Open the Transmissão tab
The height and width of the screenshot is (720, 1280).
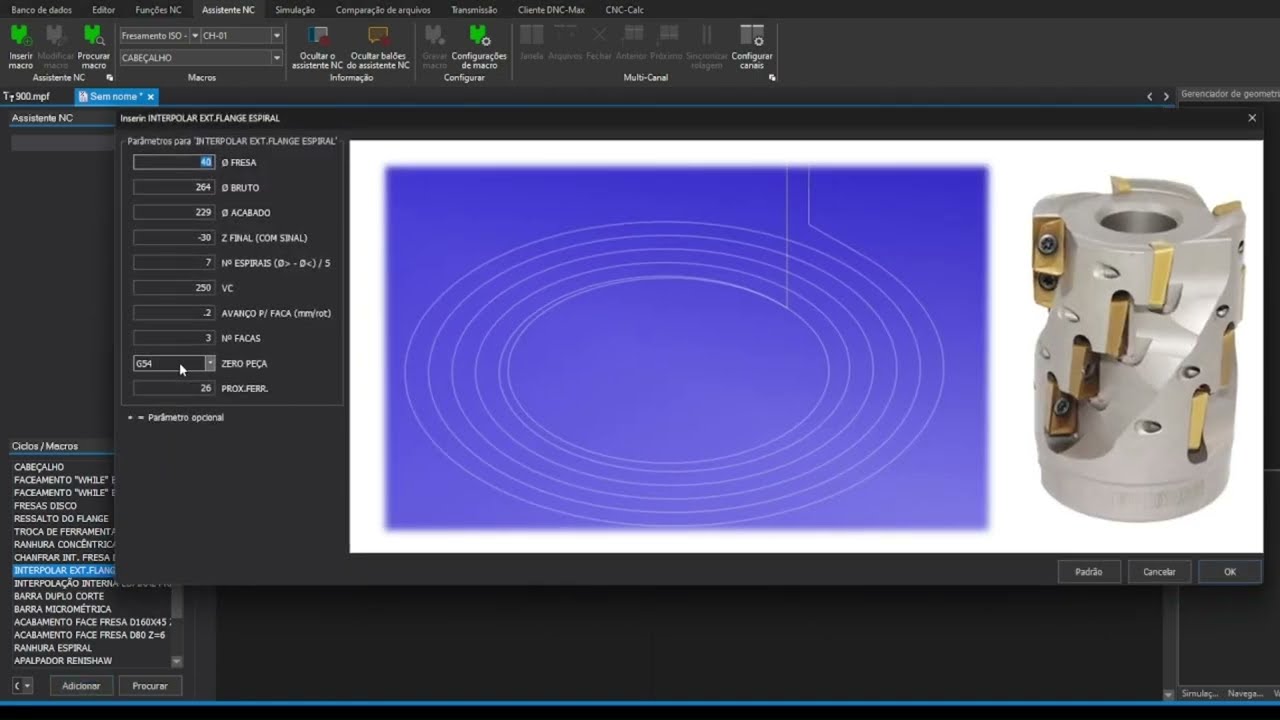[x=474, y=10]
